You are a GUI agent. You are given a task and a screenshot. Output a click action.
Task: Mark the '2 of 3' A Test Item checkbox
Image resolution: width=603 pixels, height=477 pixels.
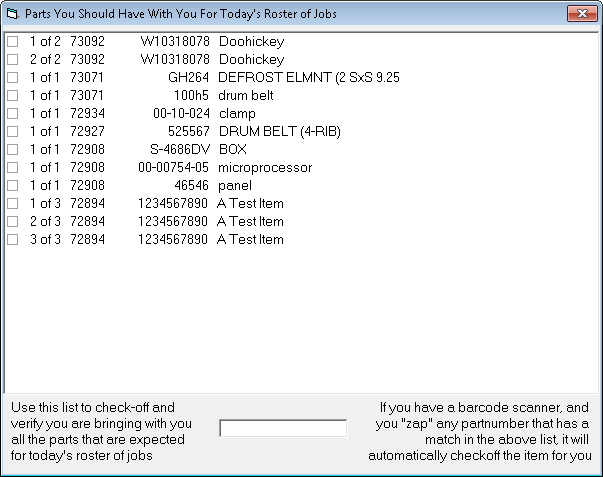pos(12,222)
